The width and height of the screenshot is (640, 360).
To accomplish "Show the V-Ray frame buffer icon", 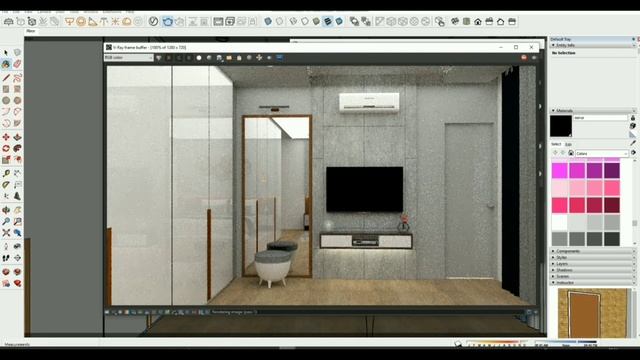I will [218, 21].
